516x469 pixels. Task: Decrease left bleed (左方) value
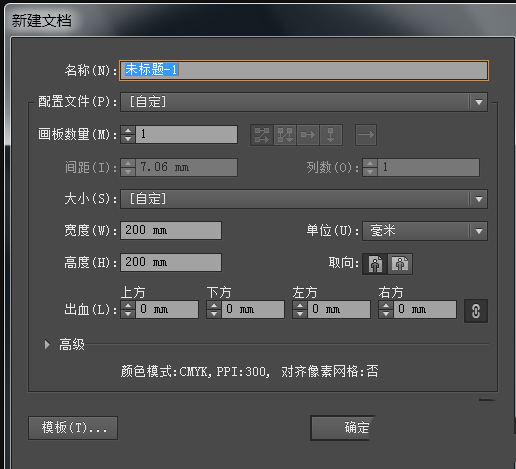pos(300,314)
